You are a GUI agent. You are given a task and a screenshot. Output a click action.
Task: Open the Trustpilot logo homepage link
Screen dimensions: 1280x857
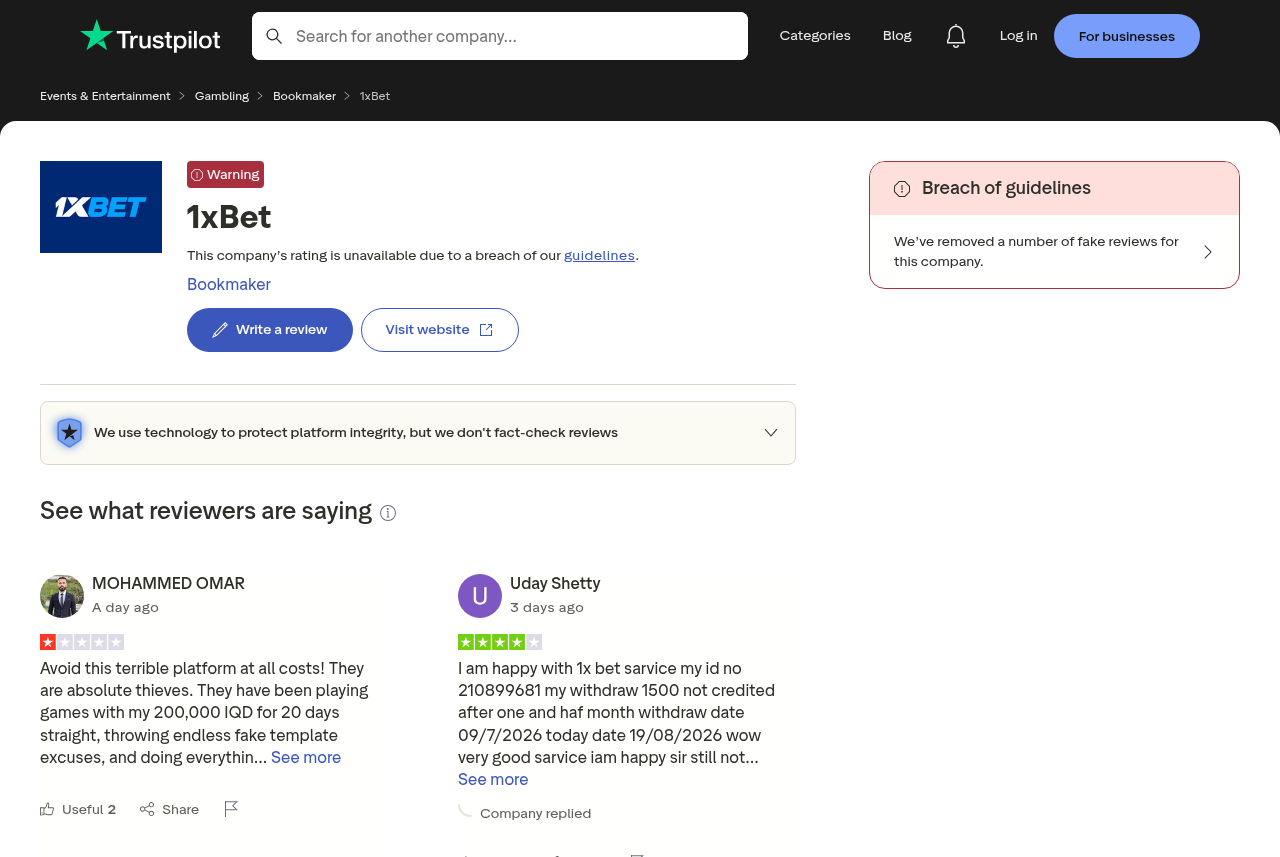pos(150,36)
